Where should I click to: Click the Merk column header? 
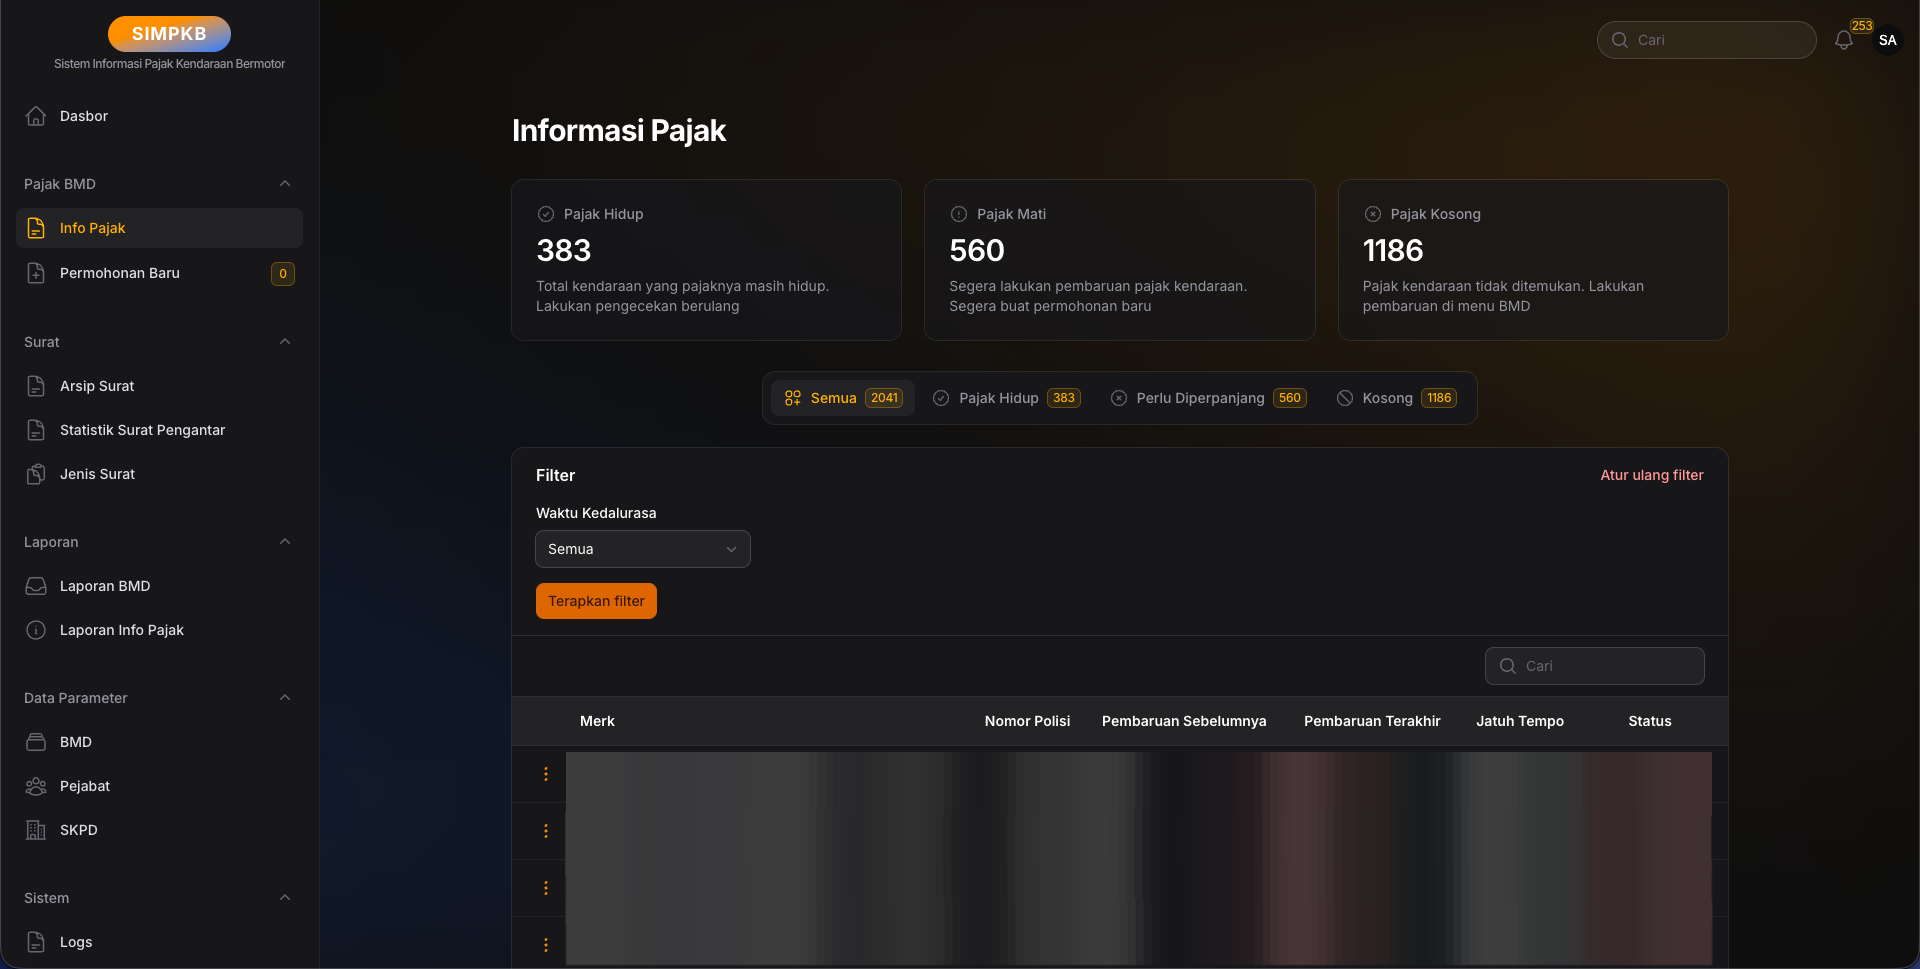[x=597, y=721]
